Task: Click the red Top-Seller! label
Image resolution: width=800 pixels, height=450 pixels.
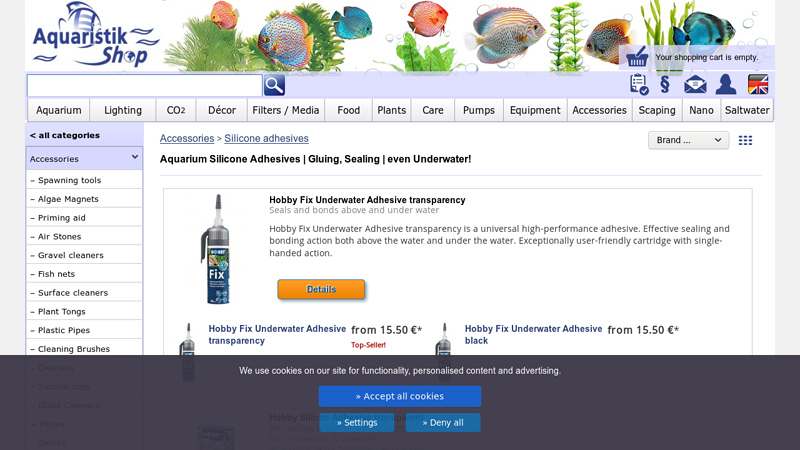Action: (368, 345)
